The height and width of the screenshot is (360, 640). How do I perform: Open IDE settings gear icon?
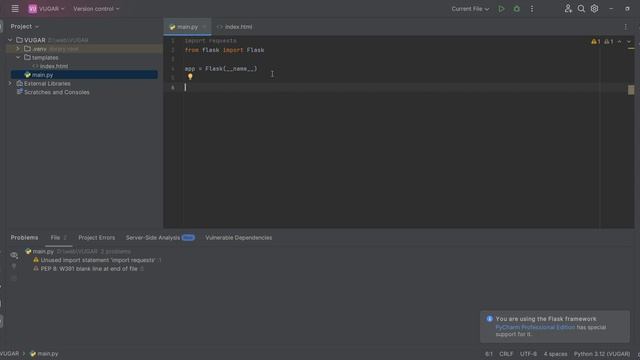[594, 9]
